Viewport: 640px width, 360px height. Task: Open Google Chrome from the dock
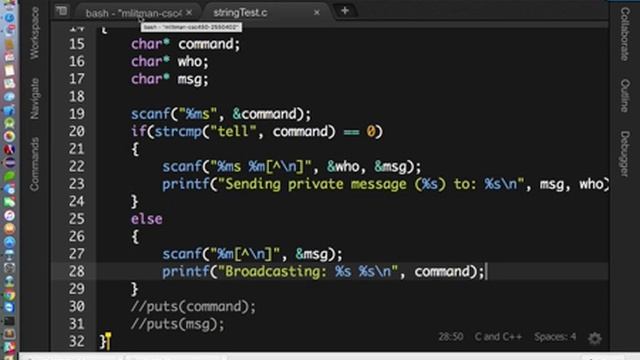tap(9, 295)
